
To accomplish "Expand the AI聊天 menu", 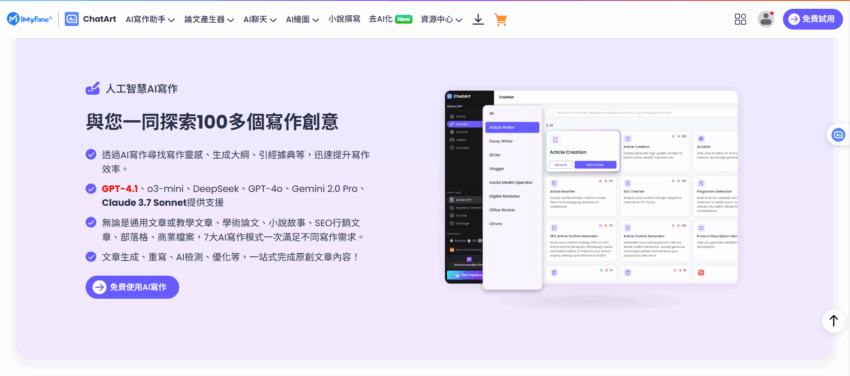I will [x=260, y=20].
